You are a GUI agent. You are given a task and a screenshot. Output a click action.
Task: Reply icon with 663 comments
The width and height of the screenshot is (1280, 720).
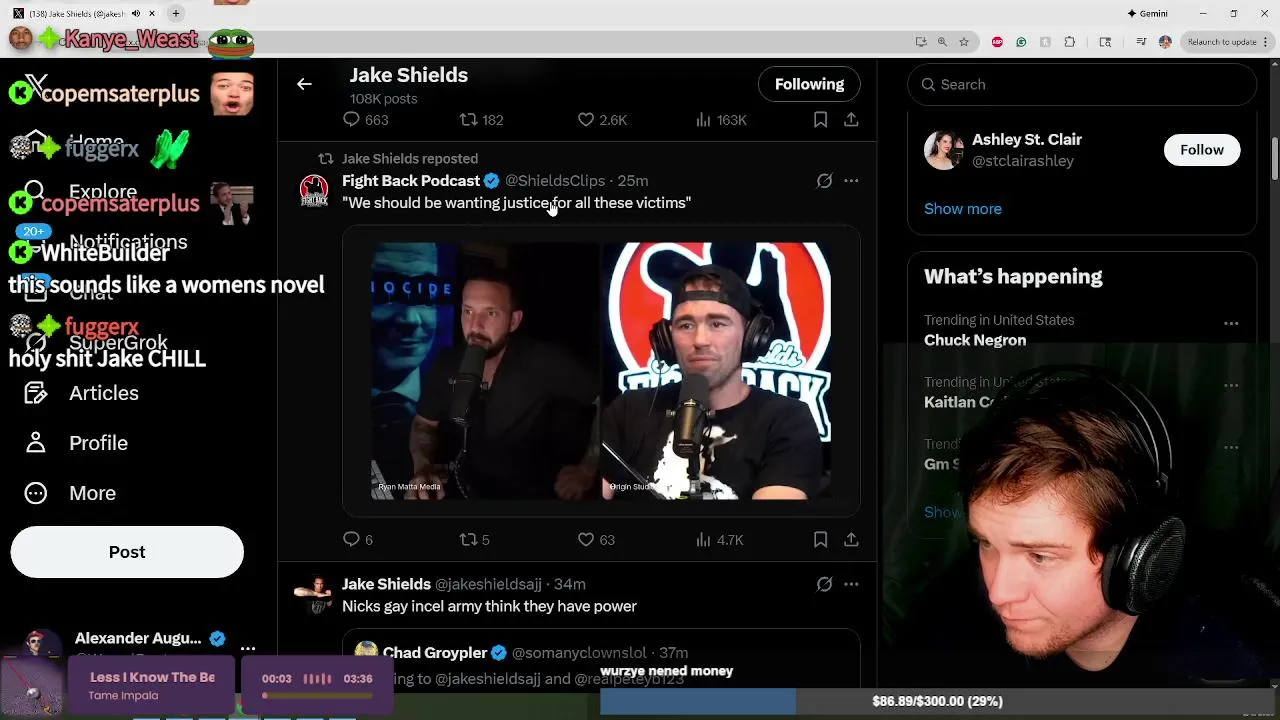tap(351, 119)
